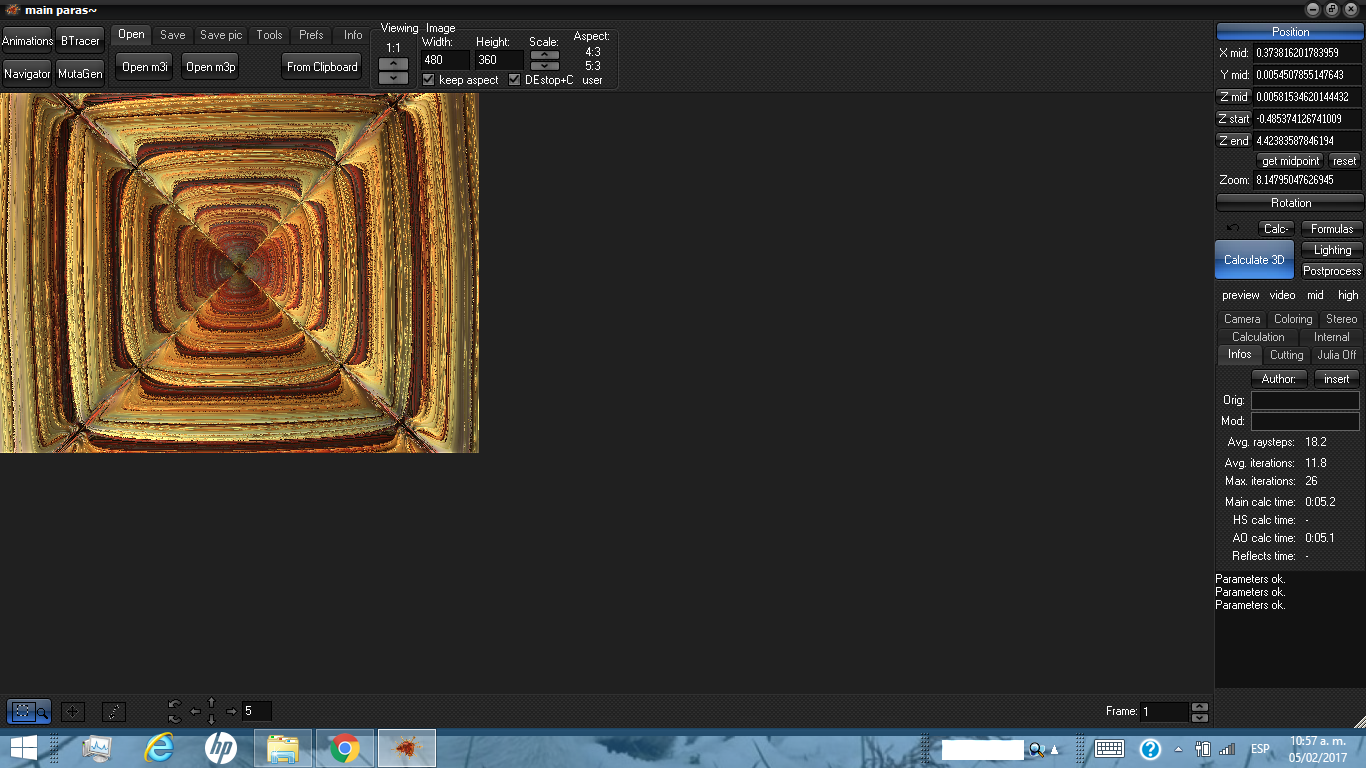Viewport: 1366px width, 768px height.
Task: Select 4:3 aspect ratio
Action: (593, 52)
